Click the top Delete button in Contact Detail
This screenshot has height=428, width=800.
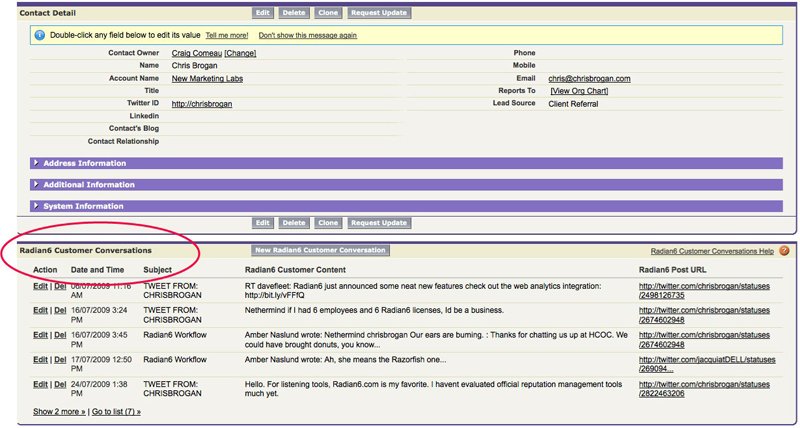tap(294, 13)
